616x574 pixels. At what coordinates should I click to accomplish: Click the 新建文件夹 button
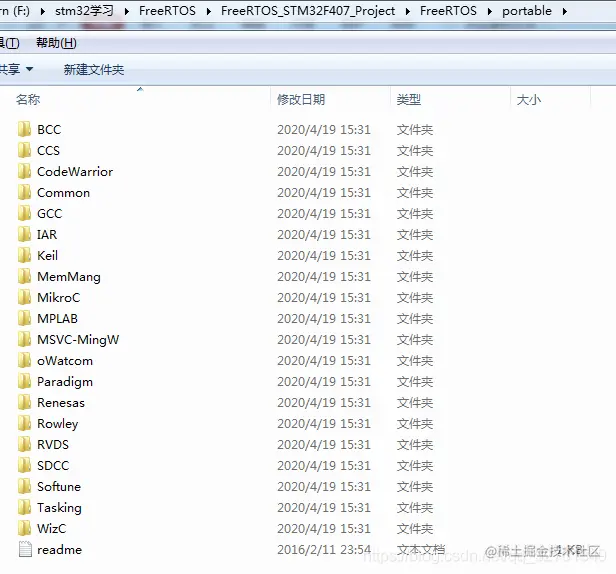pos(94,70)
